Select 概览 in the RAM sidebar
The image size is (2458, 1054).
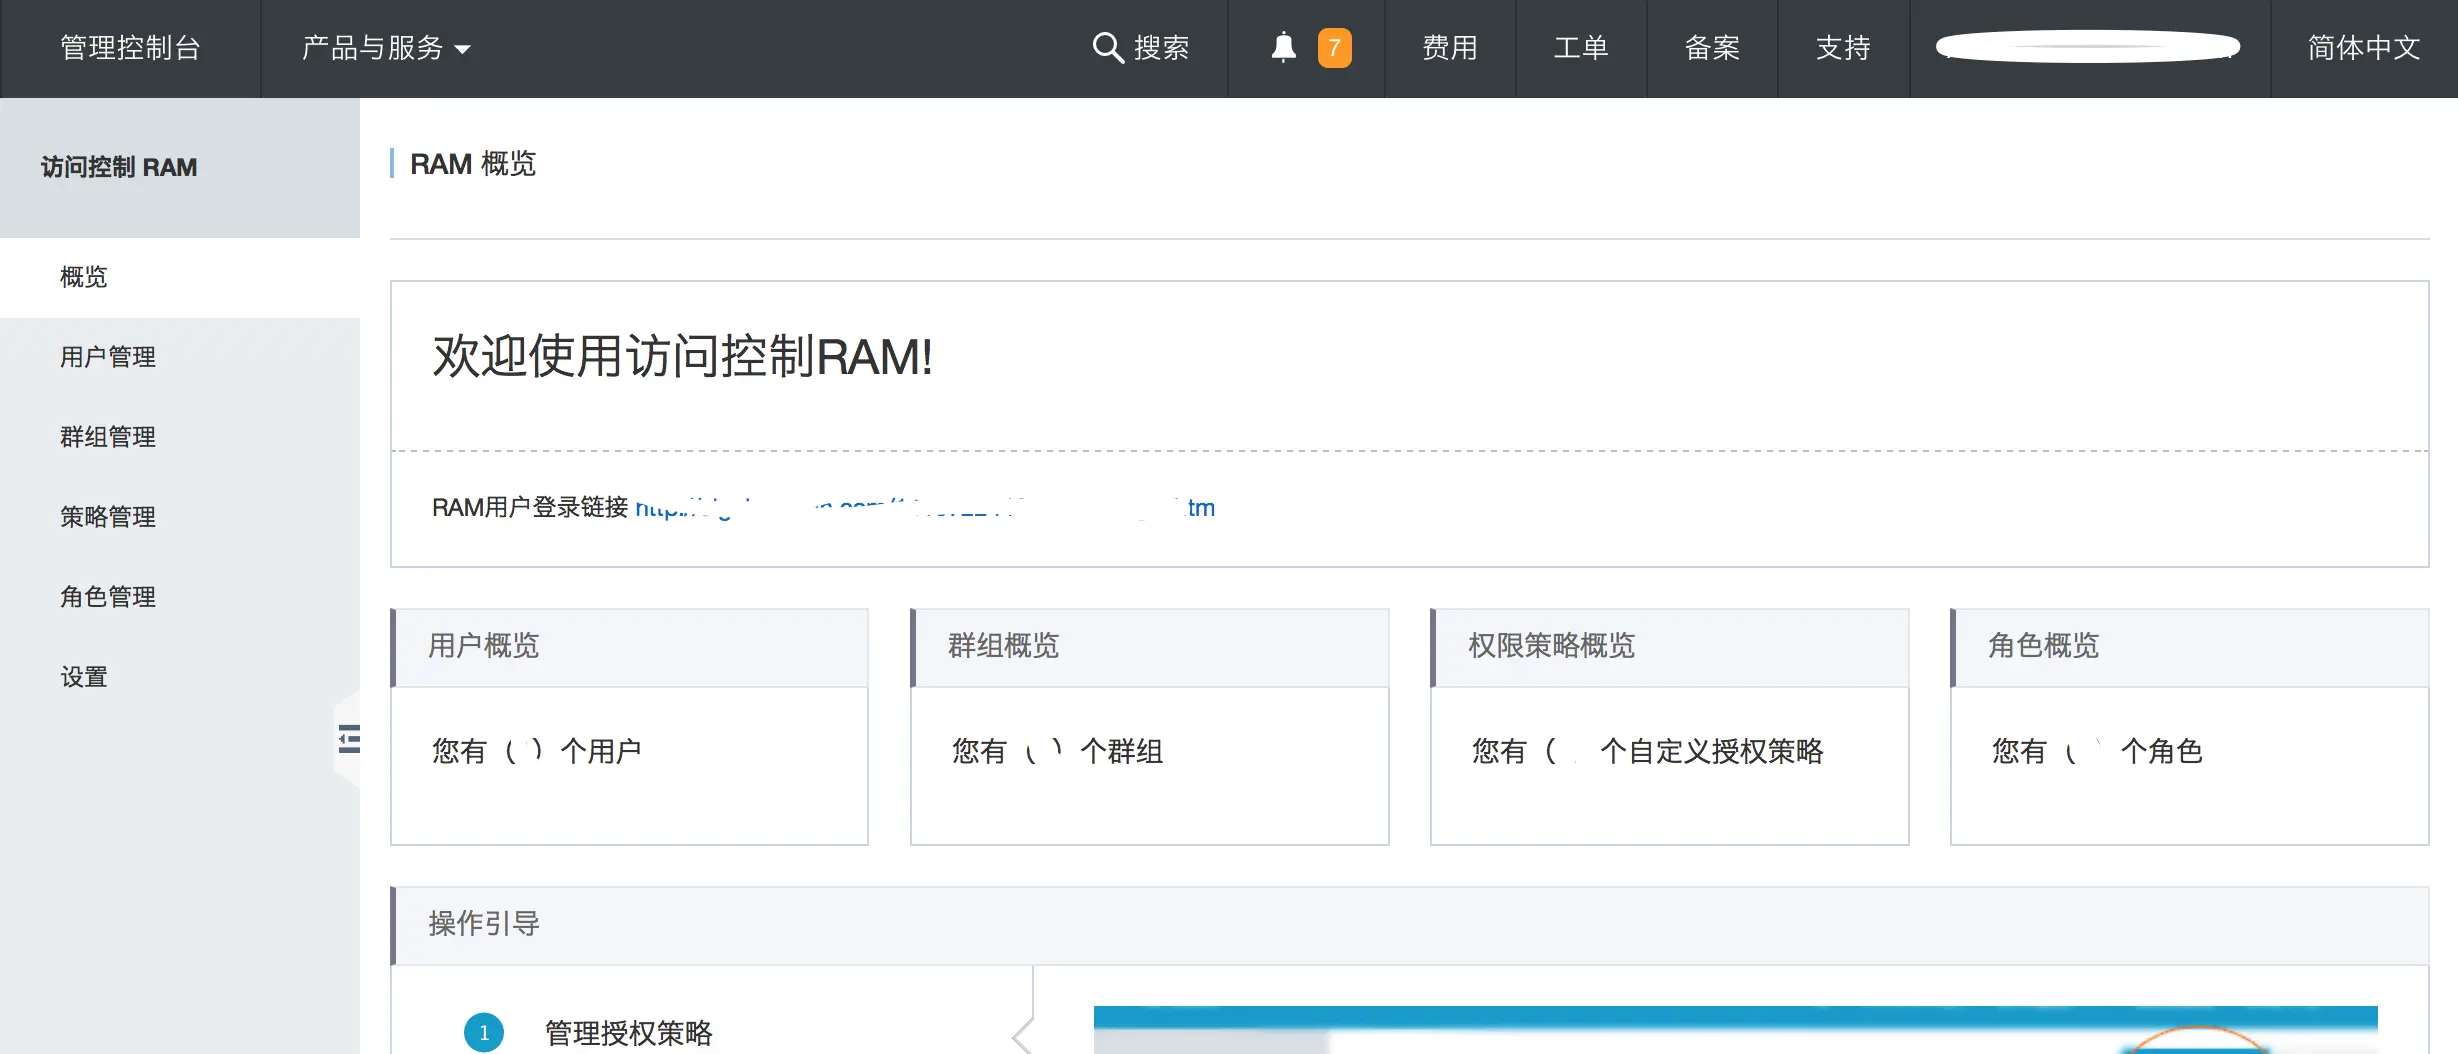tap(85, 277)
